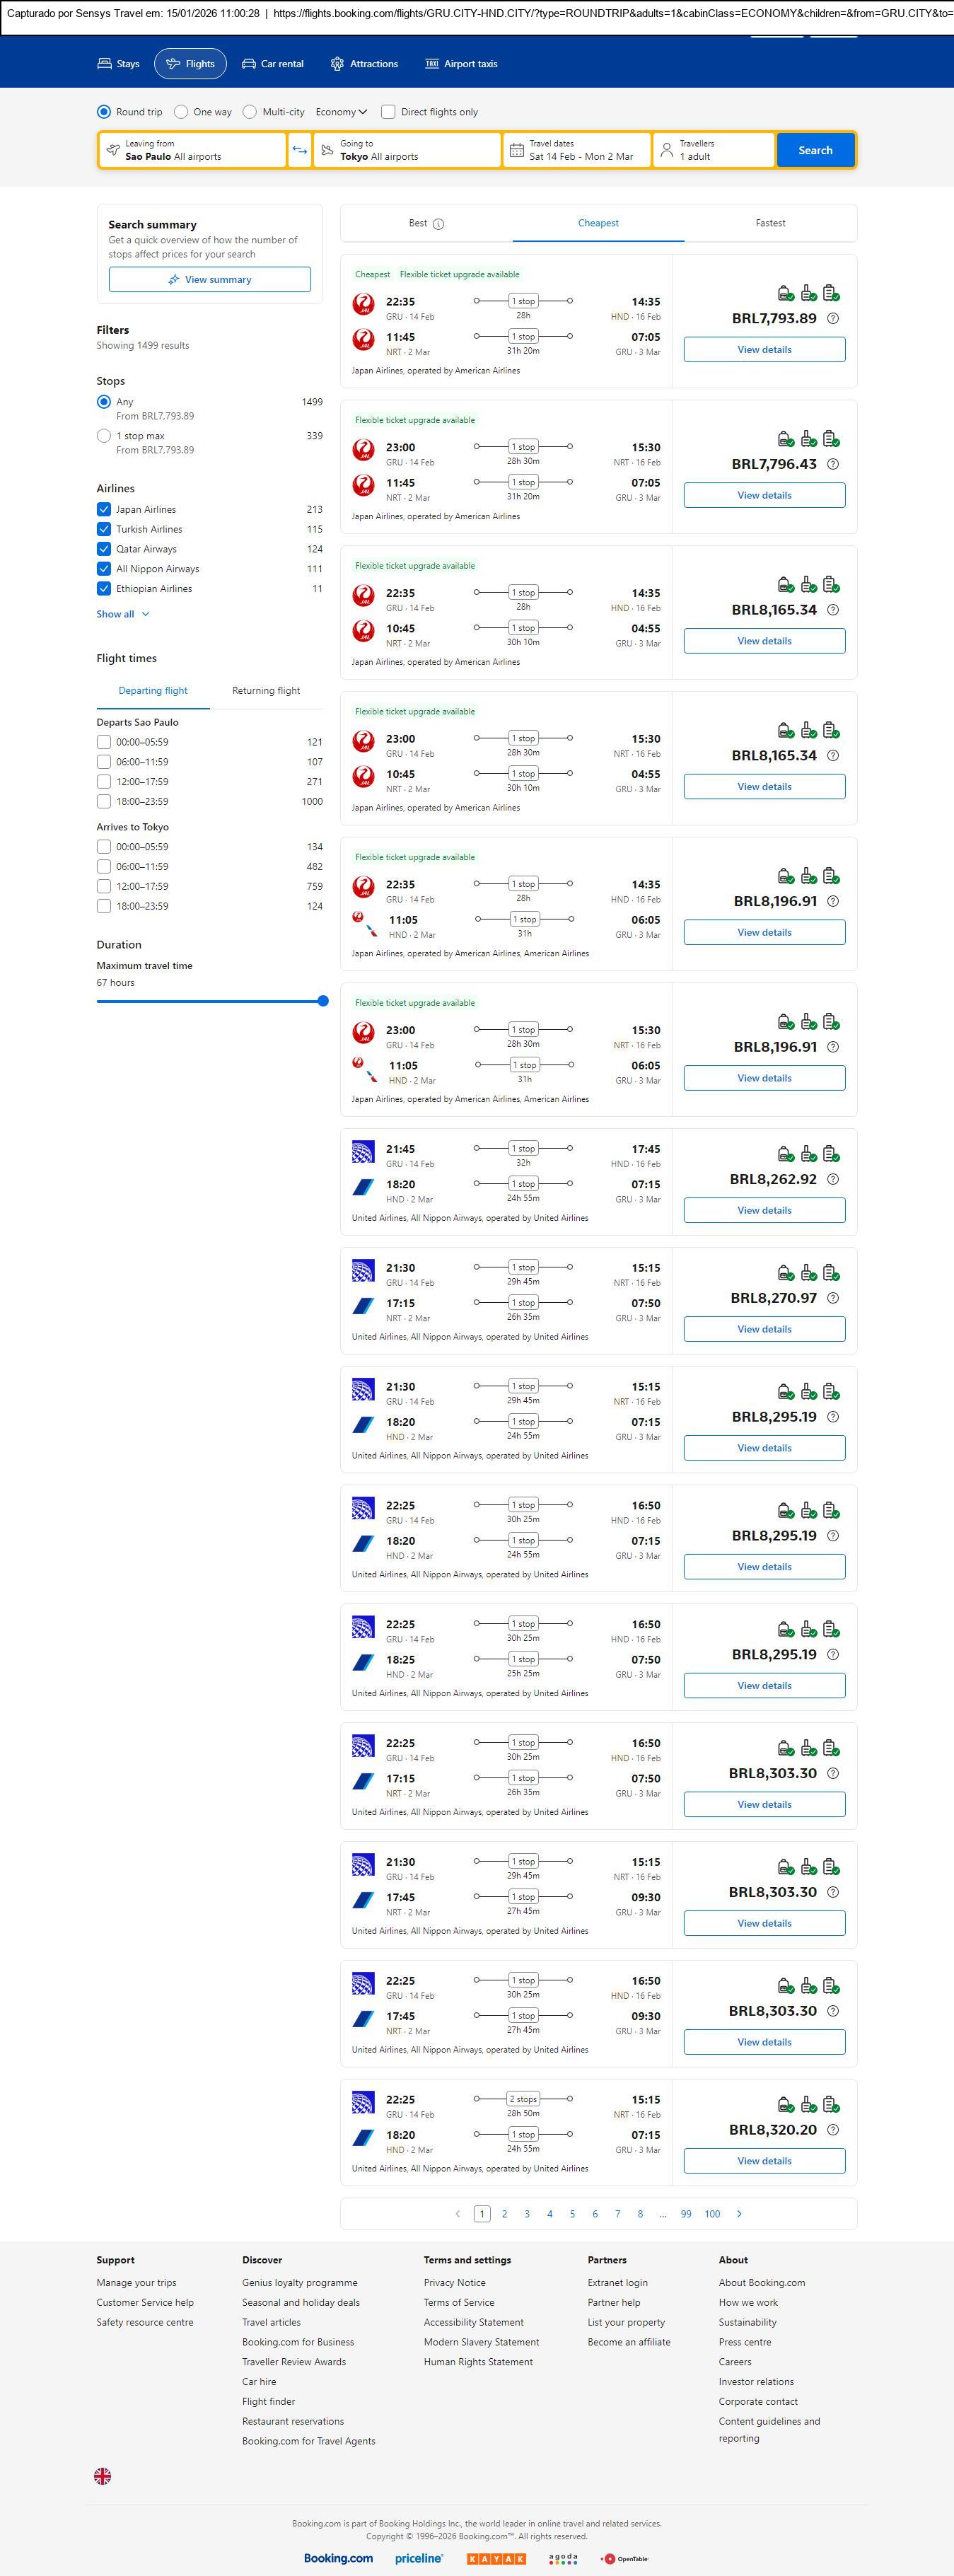Click the help icon next to BRL8,320.20 price
Viewport: 954px width, 2576px height.
tap(833, 2130)
